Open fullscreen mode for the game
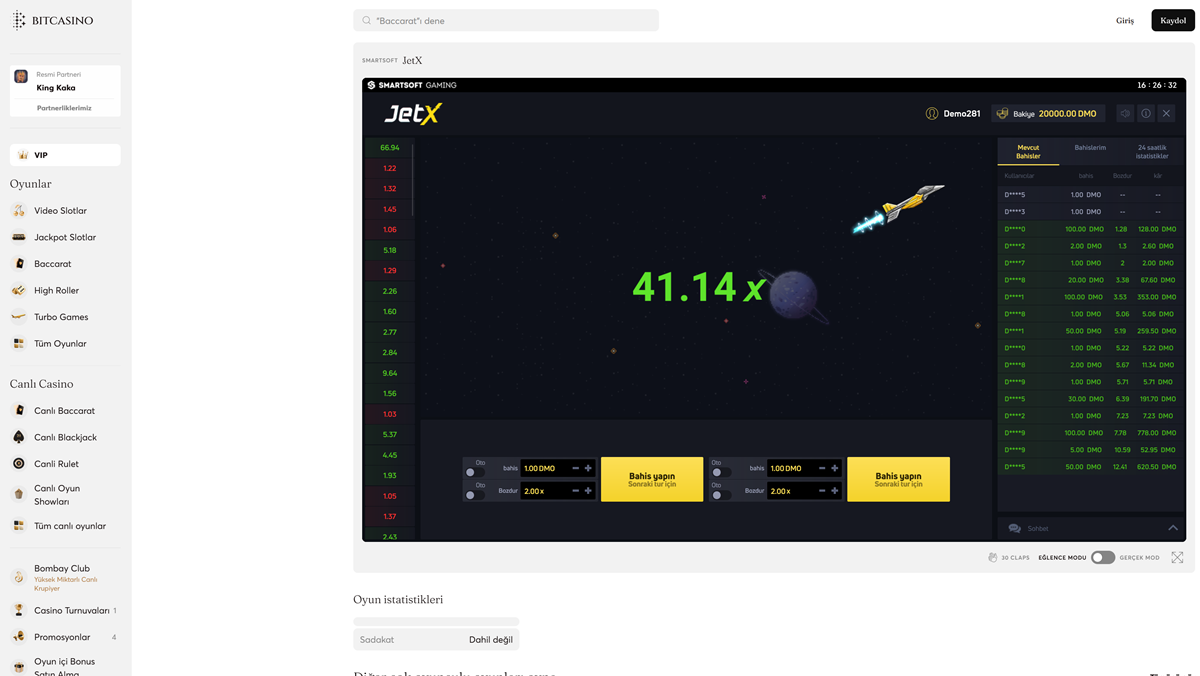This screenshot has height=676, width=1200. pyautogui.click(x=1177, y=558)
